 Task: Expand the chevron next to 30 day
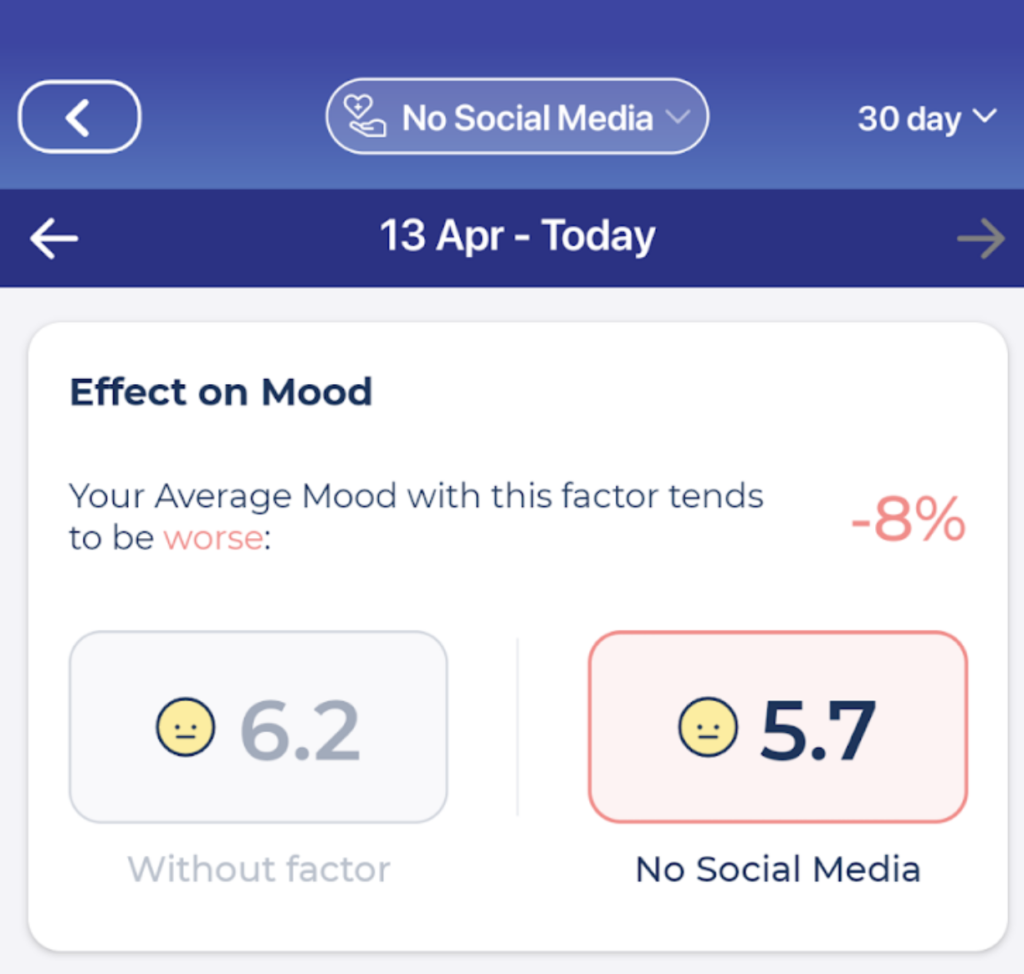(x=986, y=117)
